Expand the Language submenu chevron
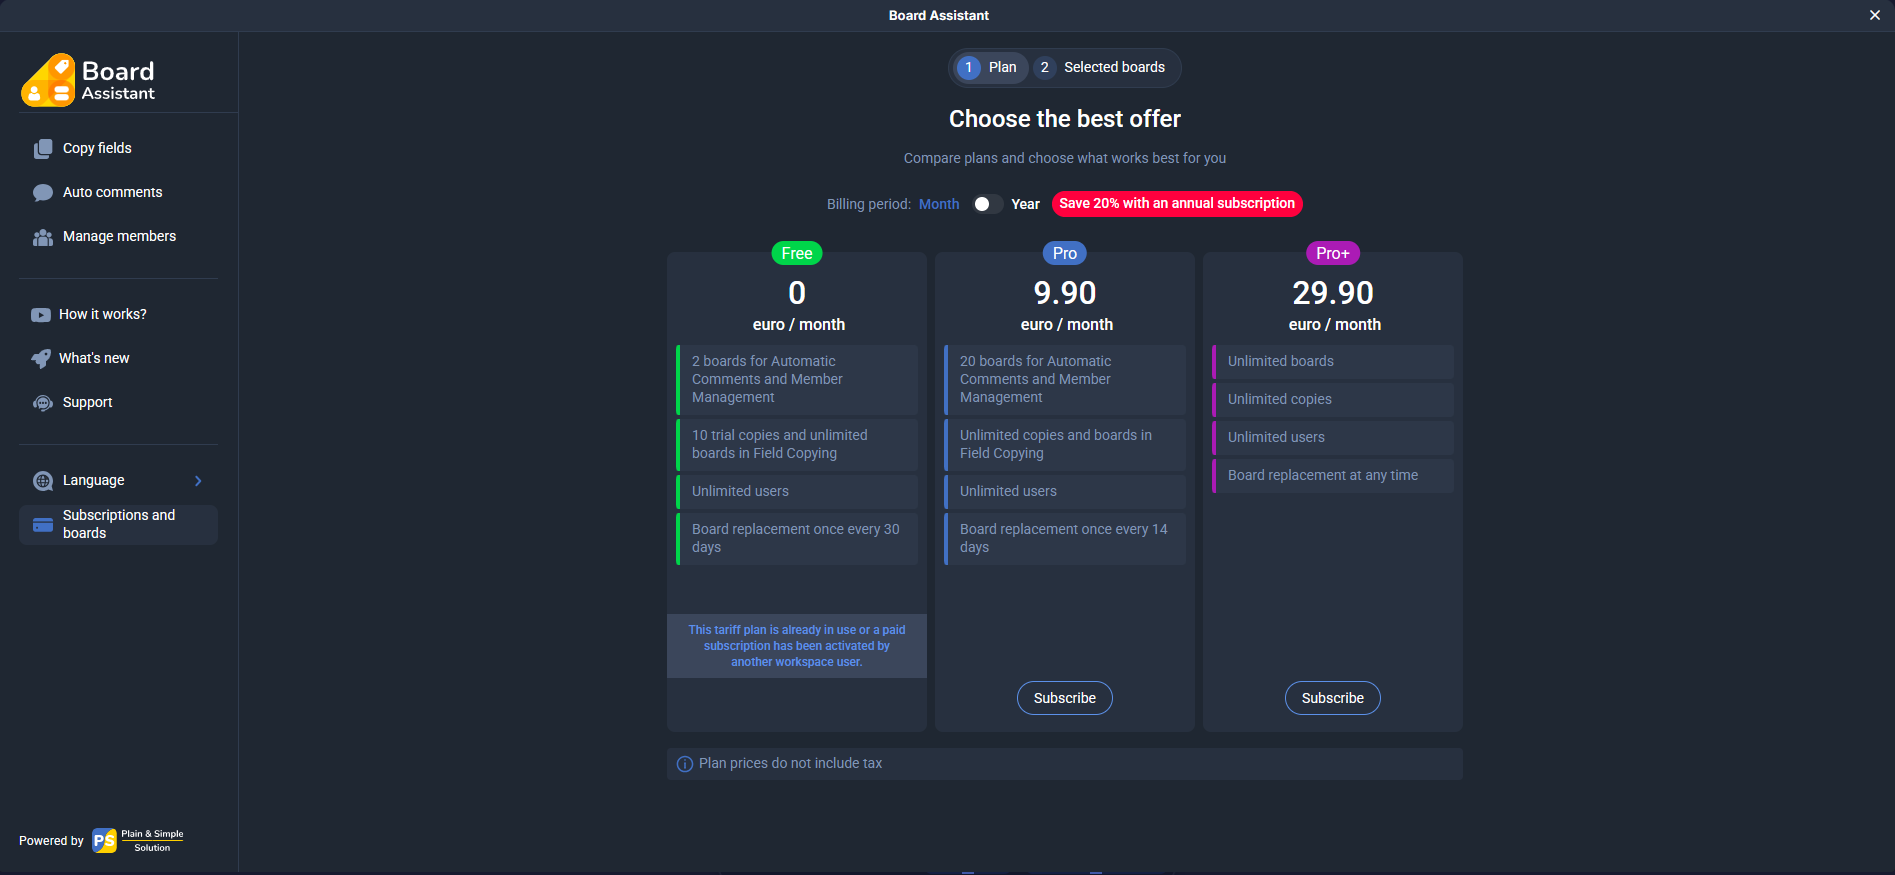The image size is (1895, 875). click(198, 481)
